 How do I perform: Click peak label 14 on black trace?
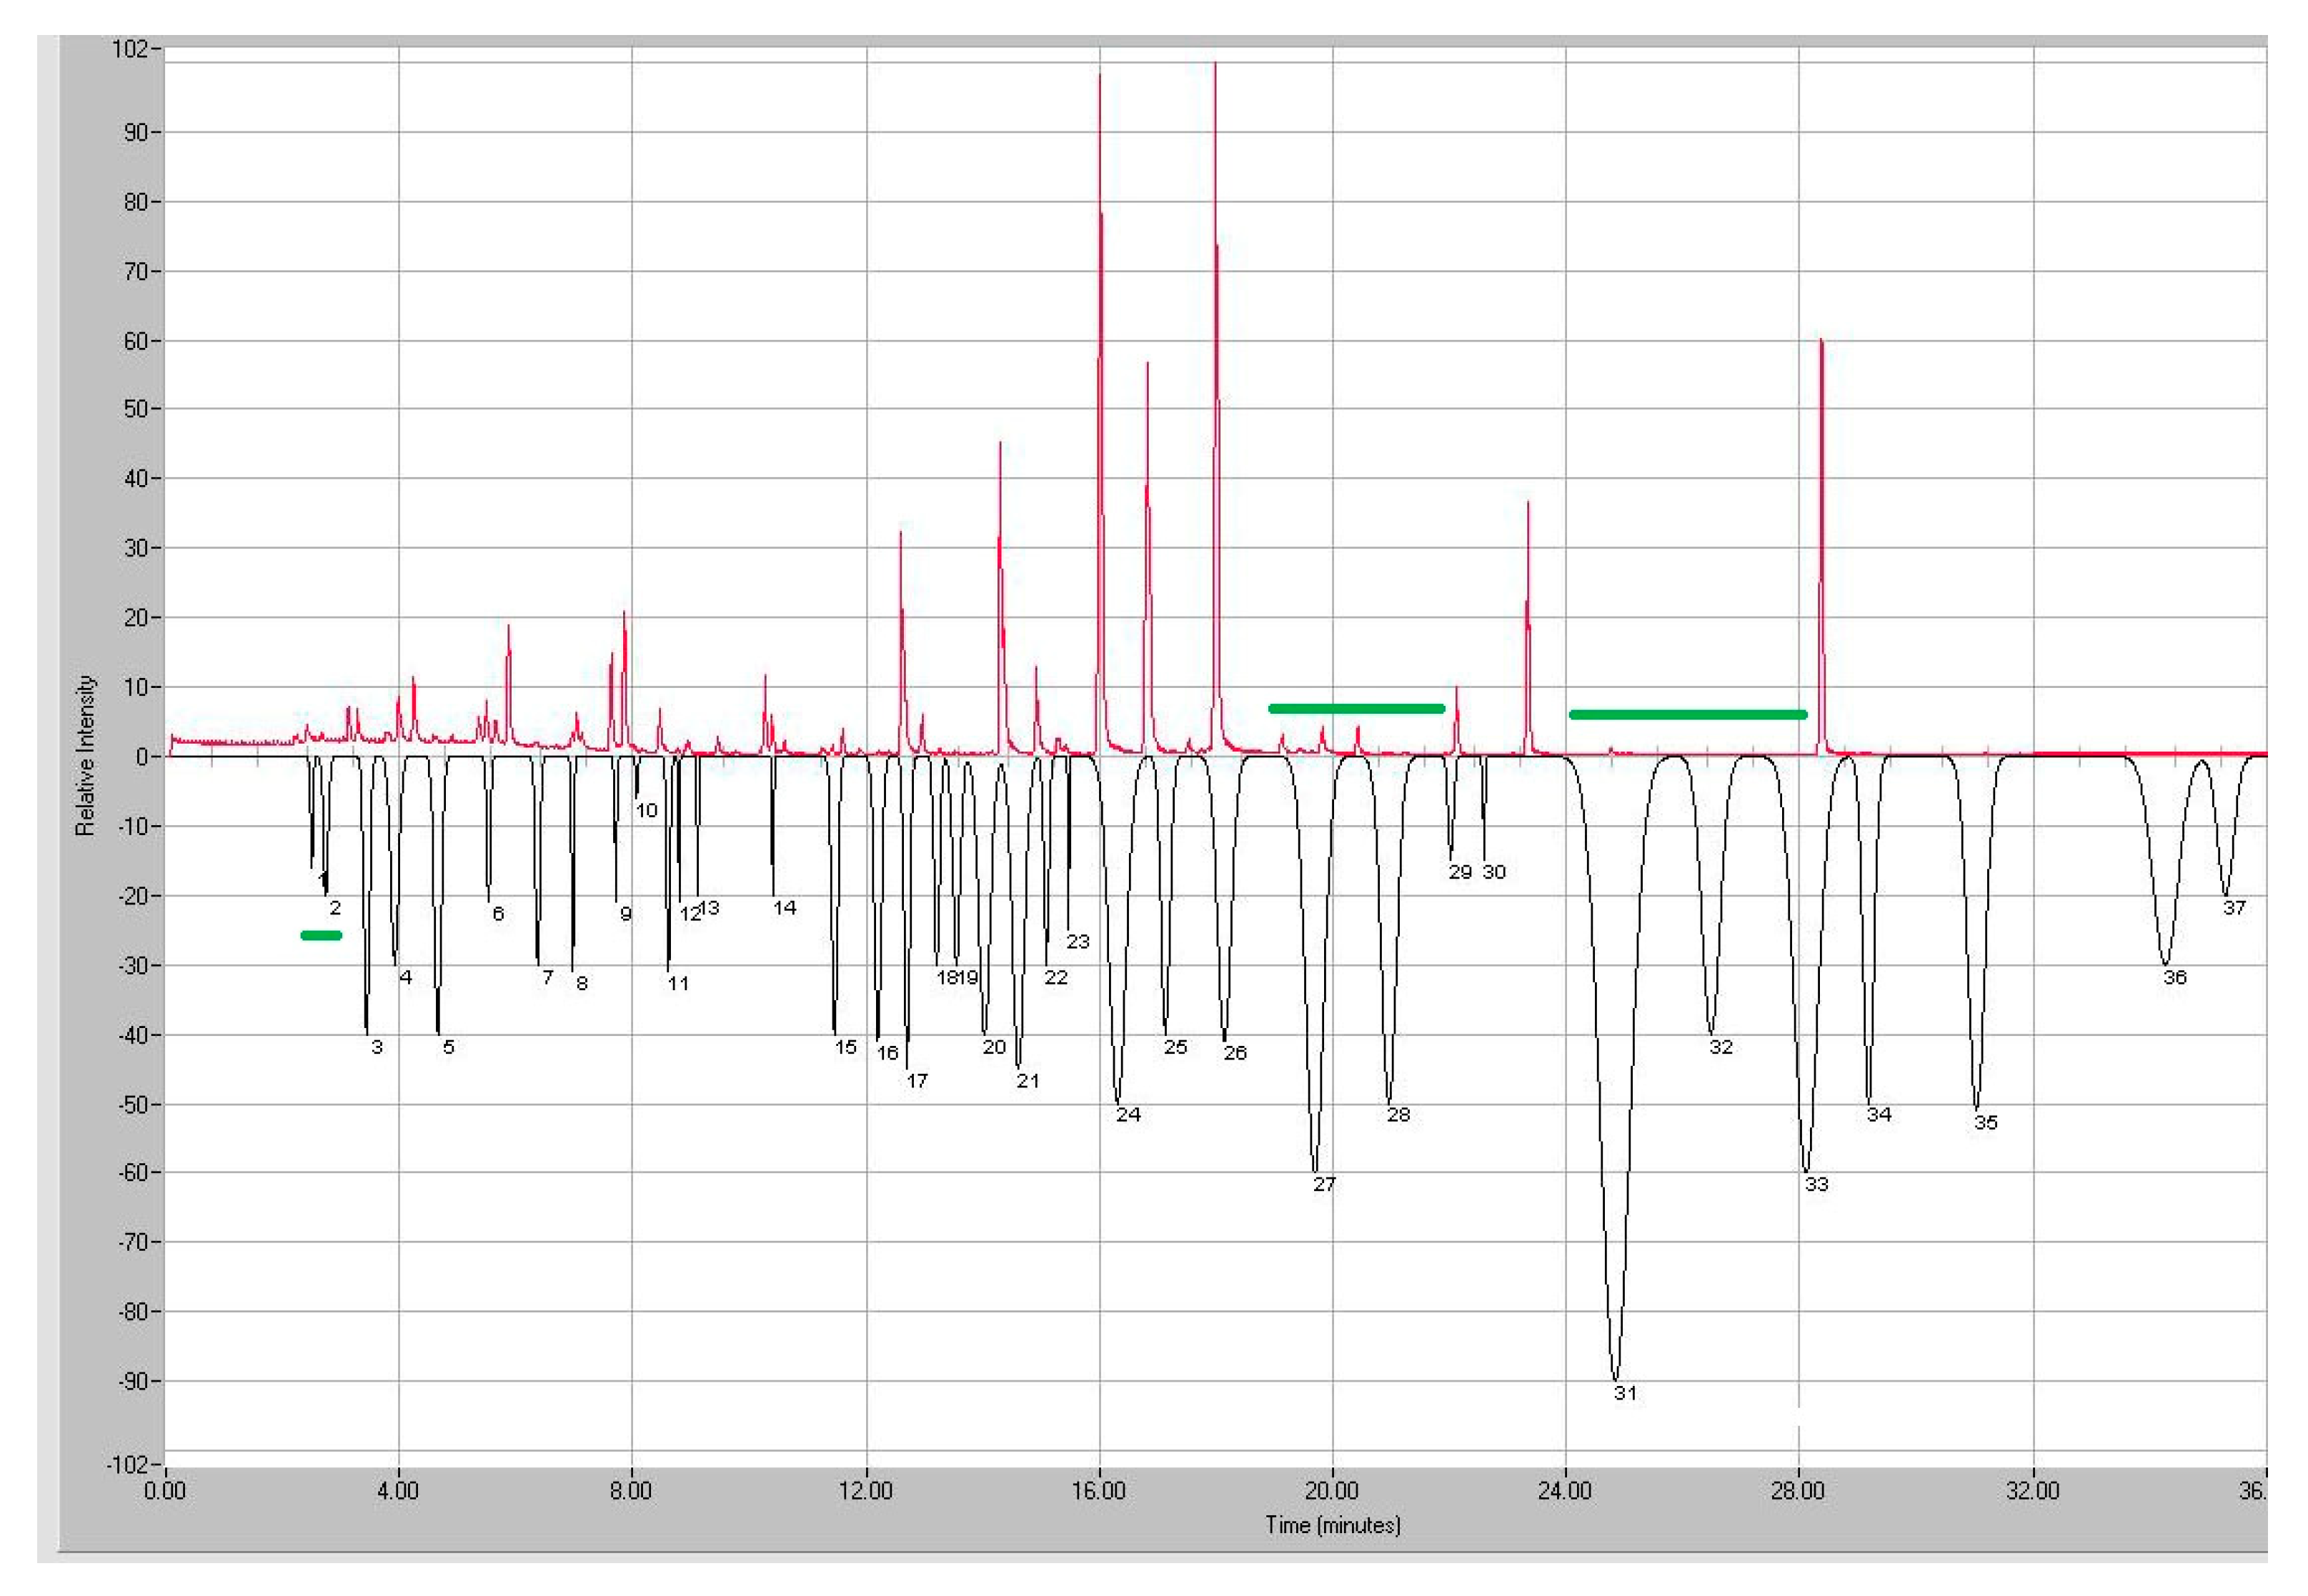(x=785, y=907)
